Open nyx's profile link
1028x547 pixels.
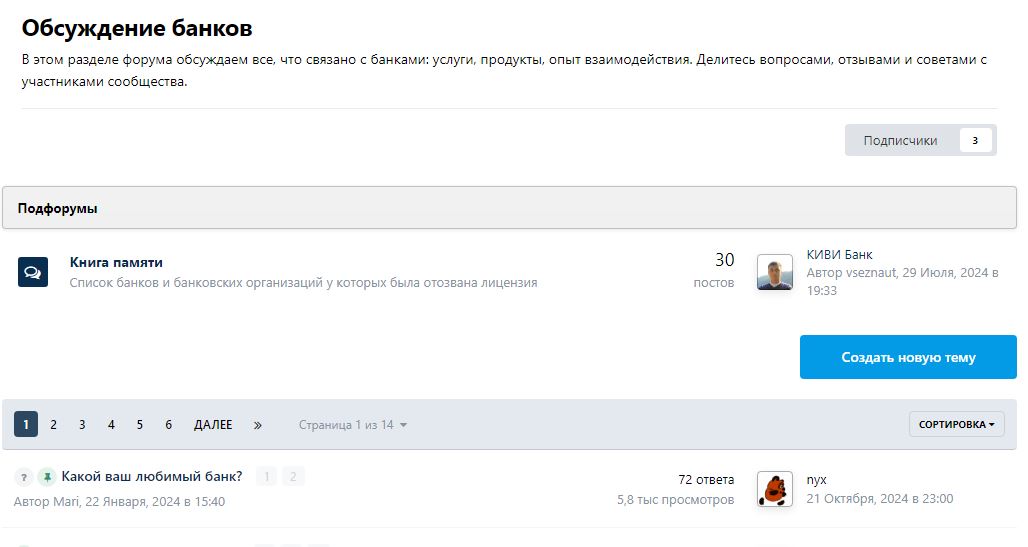[x=816, y=479]
